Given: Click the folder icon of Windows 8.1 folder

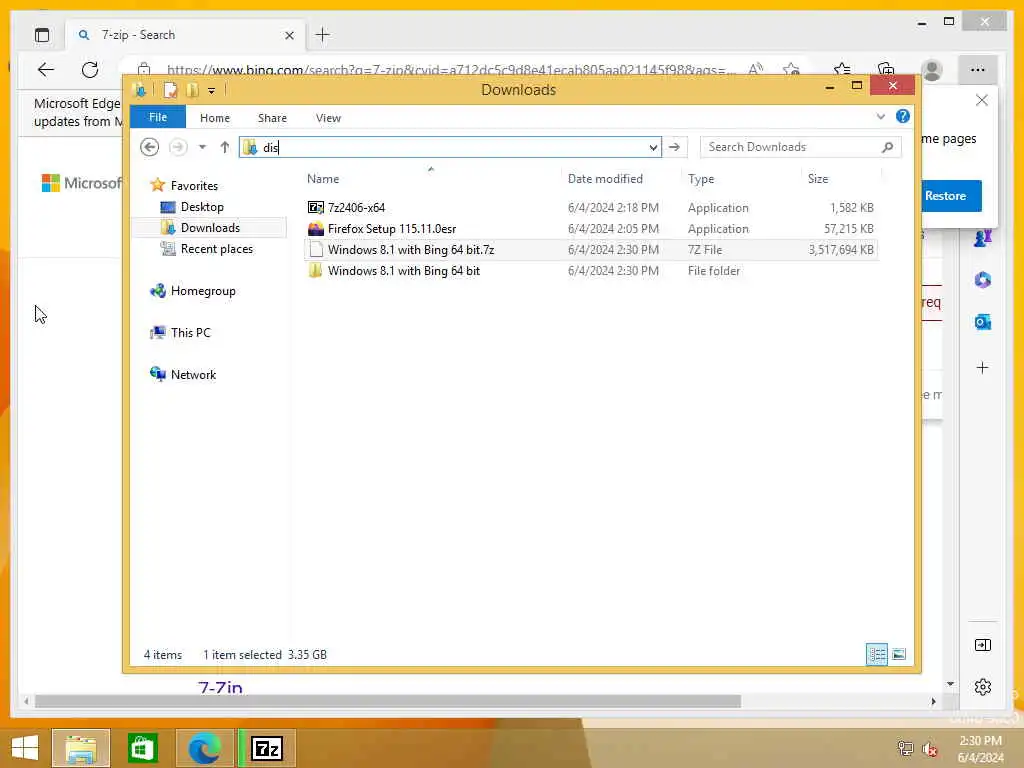Looking at the screenshot, I should tap(315, 270).
